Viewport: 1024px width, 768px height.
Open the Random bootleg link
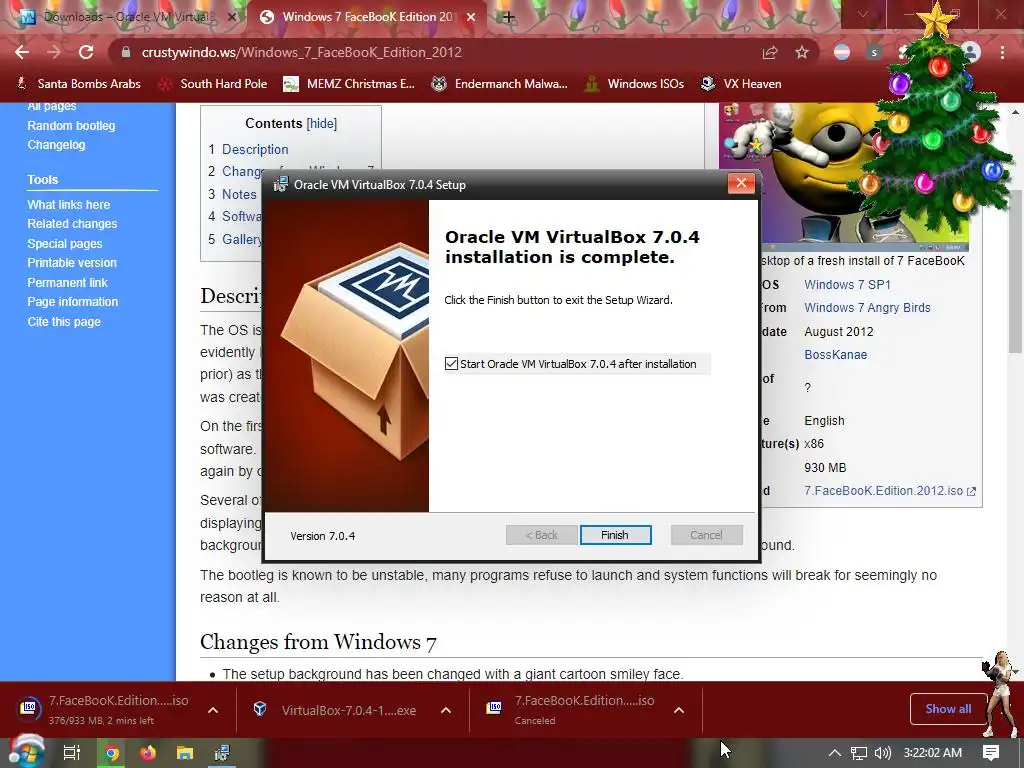click(x=71, y=125)
